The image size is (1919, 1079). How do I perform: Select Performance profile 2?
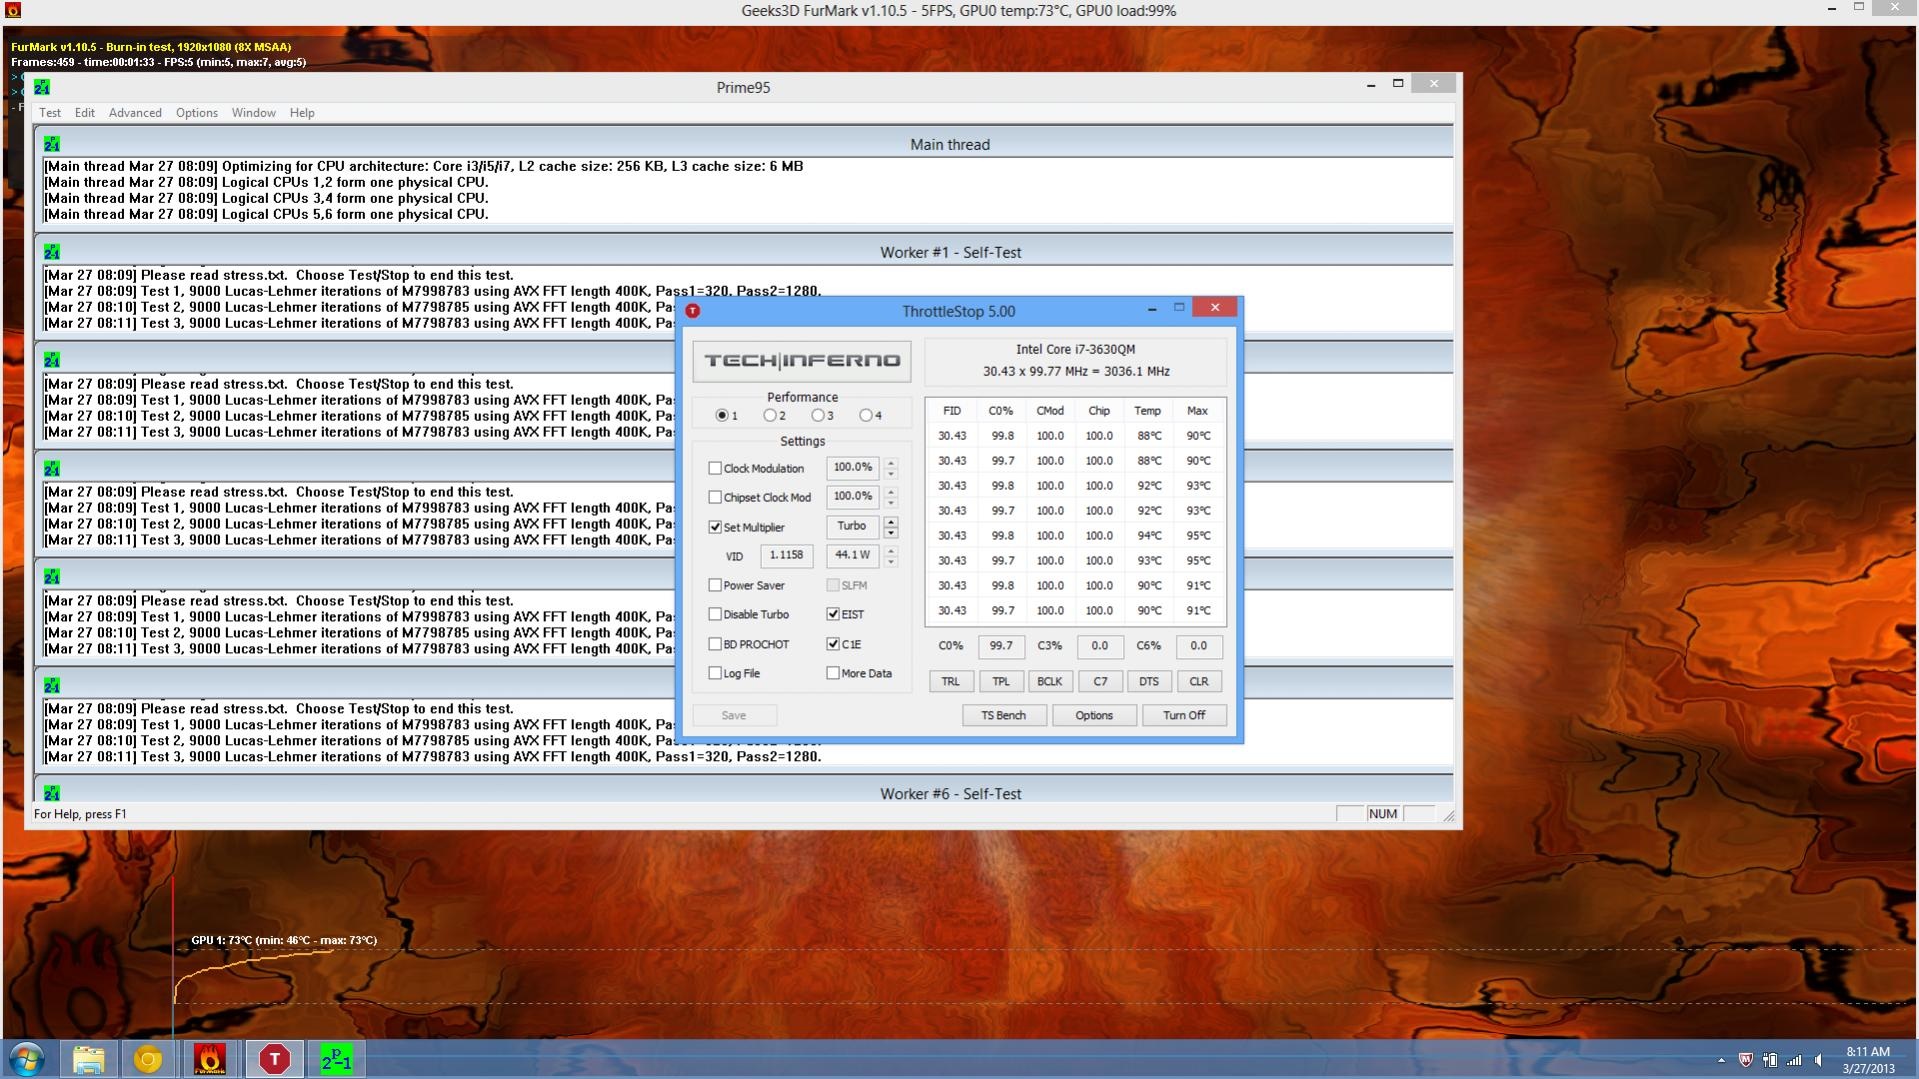770,415
